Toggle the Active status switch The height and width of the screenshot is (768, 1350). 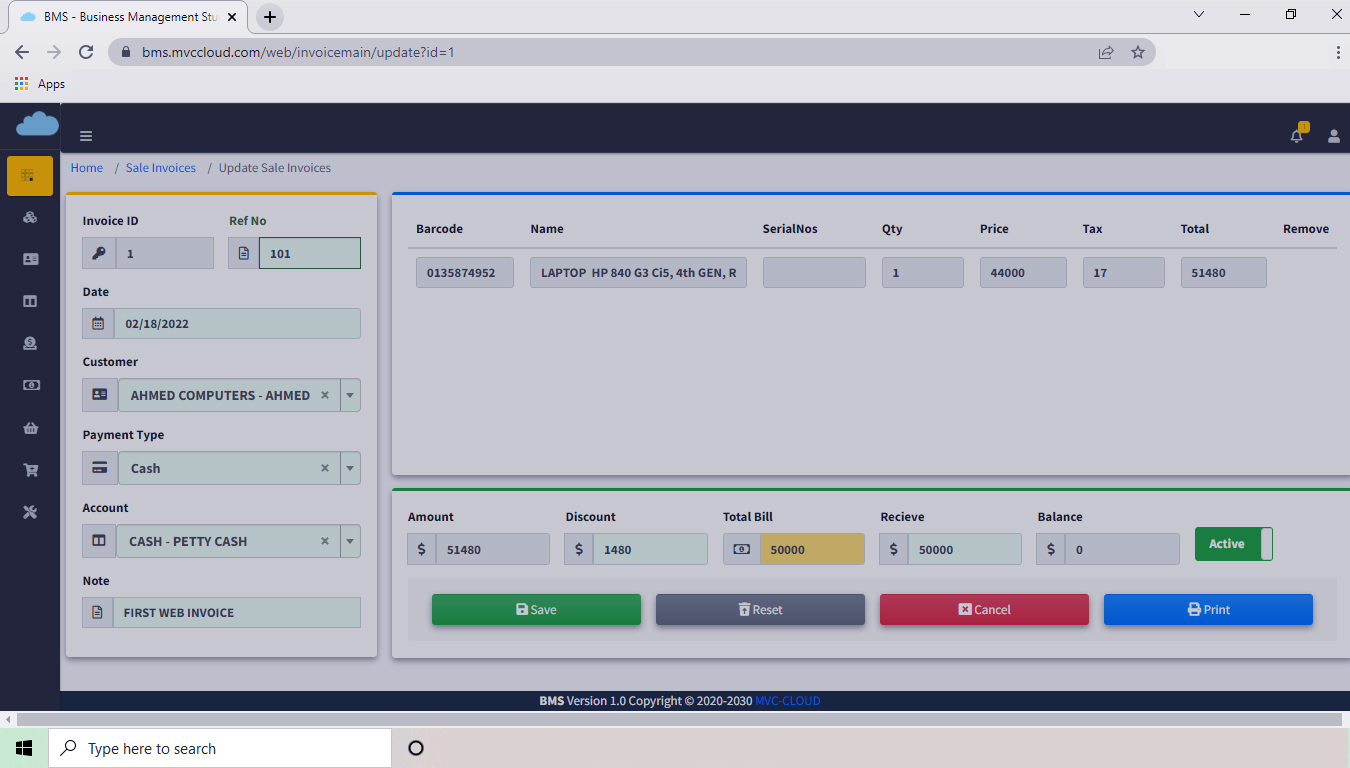coord(1233,544)
